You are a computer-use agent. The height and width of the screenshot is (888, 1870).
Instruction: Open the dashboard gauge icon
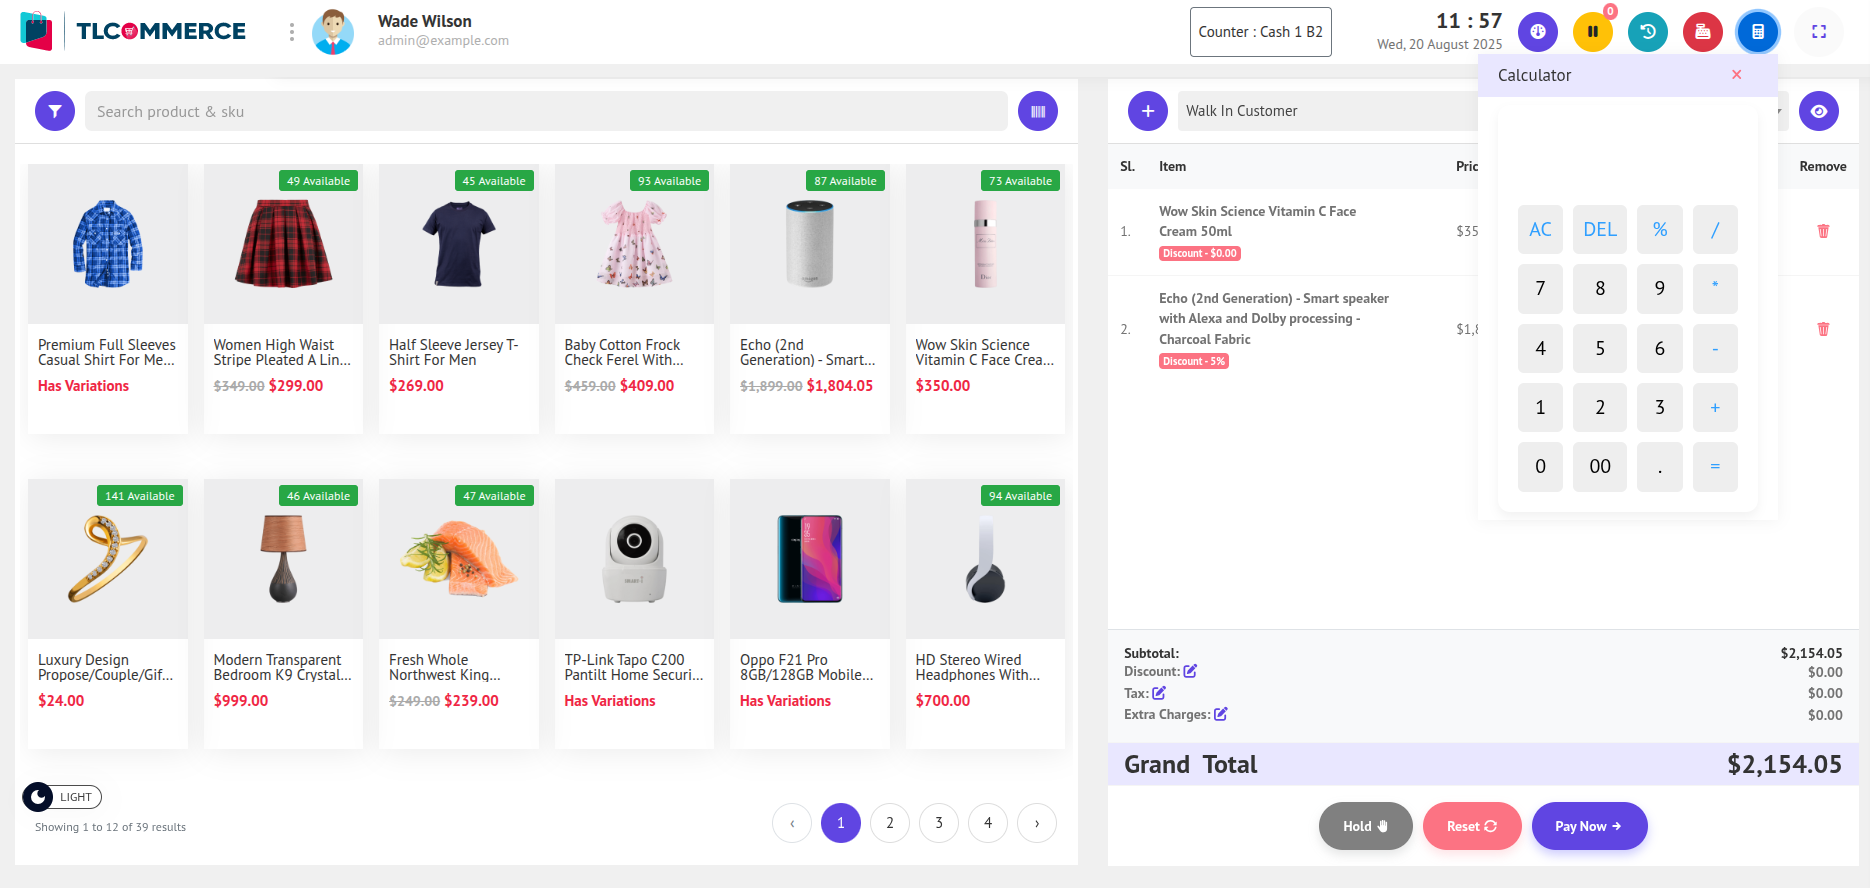click(1538, 32)
